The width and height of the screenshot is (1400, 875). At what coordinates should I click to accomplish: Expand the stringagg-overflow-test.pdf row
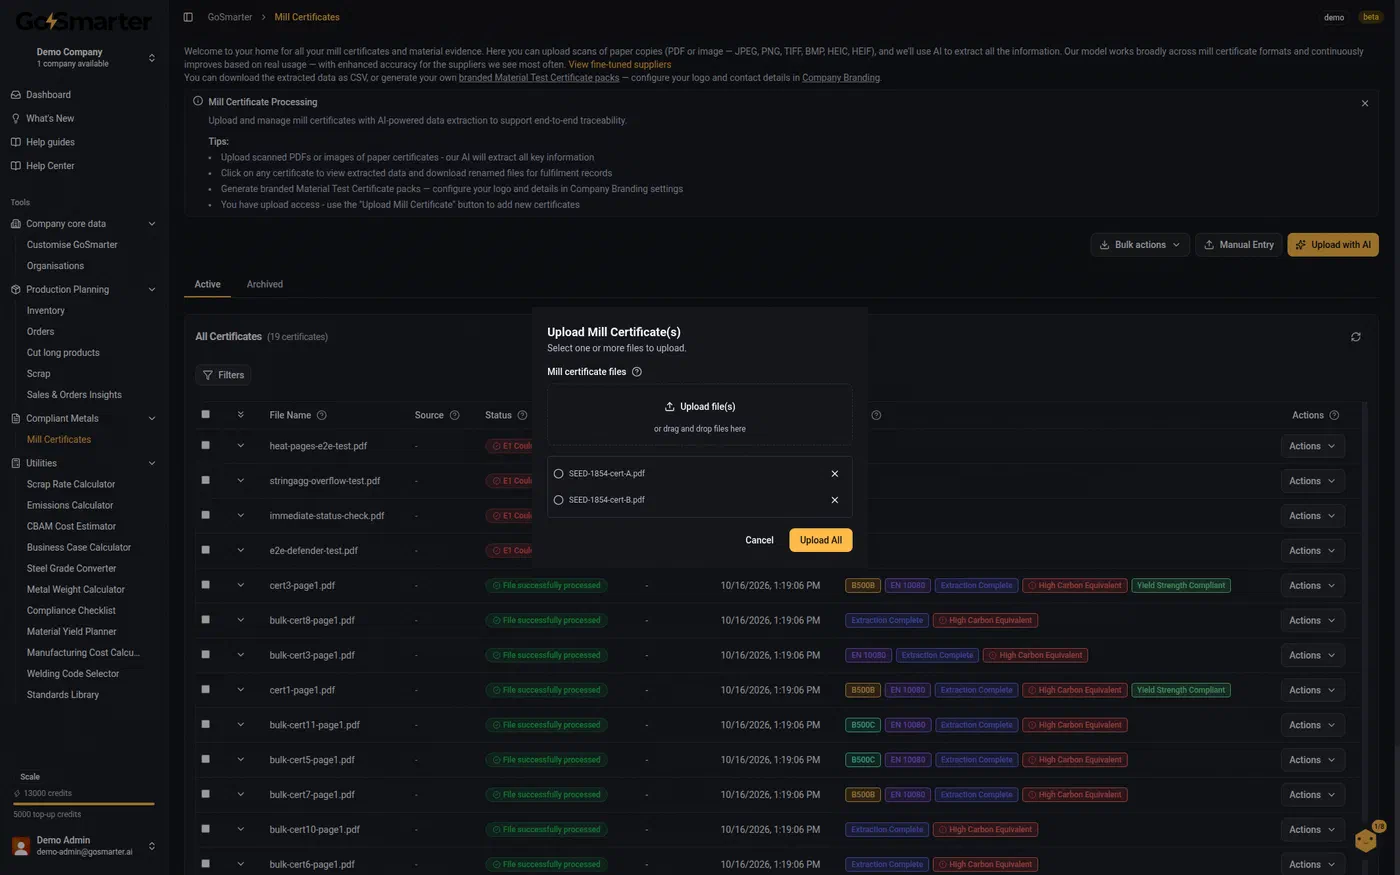click(241, 480)
